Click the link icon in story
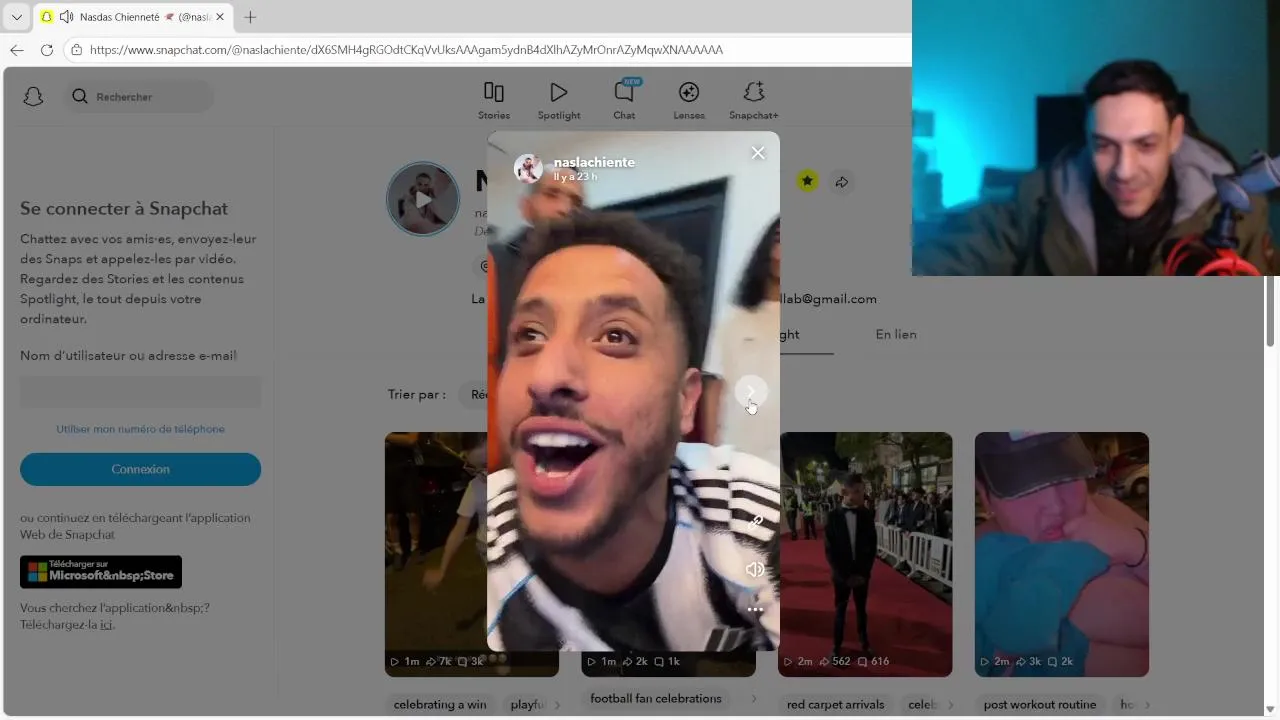1280x720 pixels. [755, 522]
